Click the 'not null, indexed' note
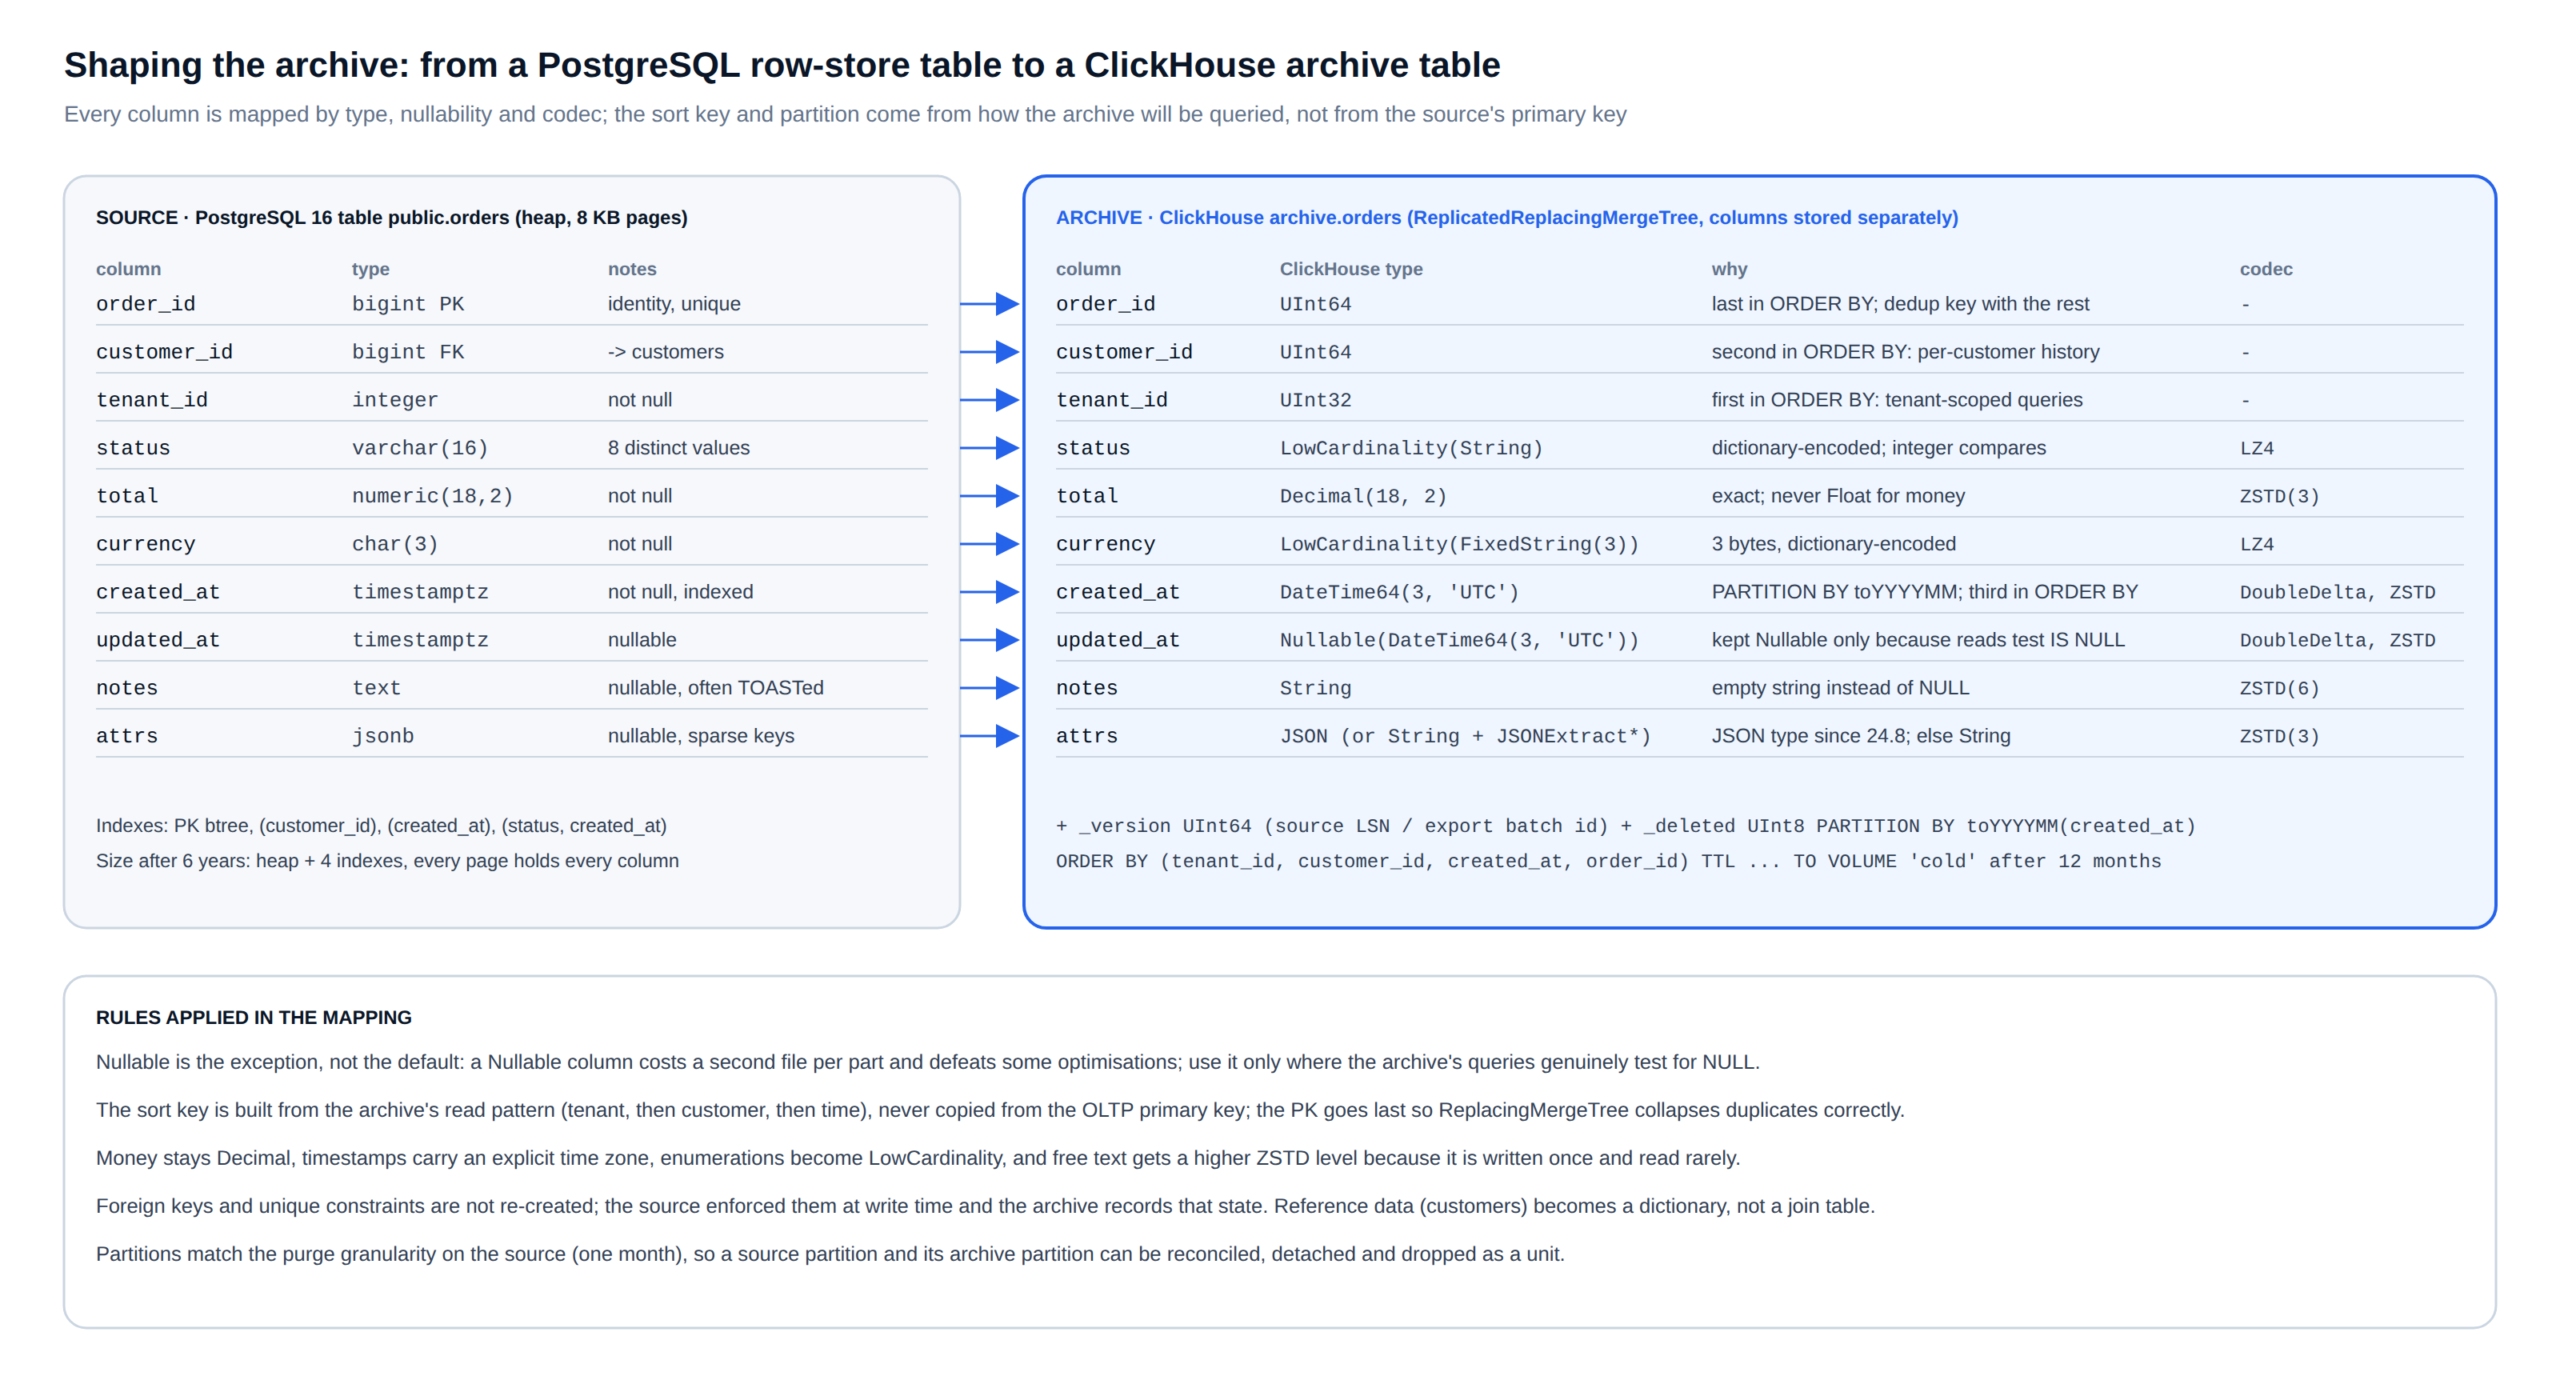 pyautogui.click(x=680, y=592)
